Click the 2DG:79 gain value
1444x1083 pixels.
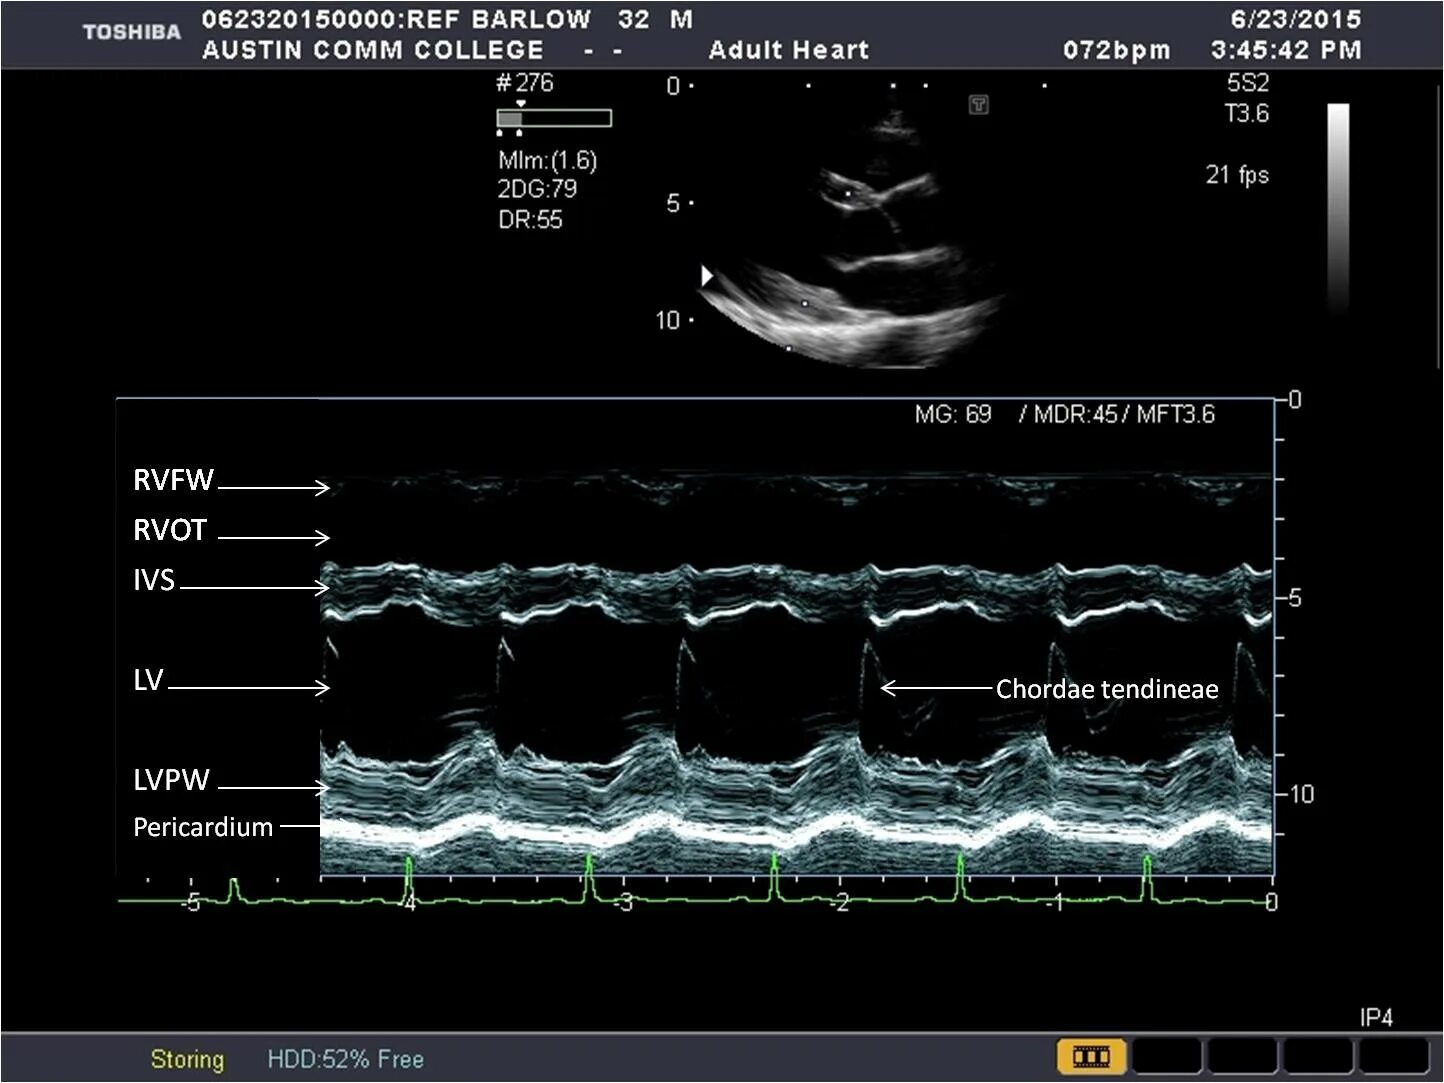(537, 189)
